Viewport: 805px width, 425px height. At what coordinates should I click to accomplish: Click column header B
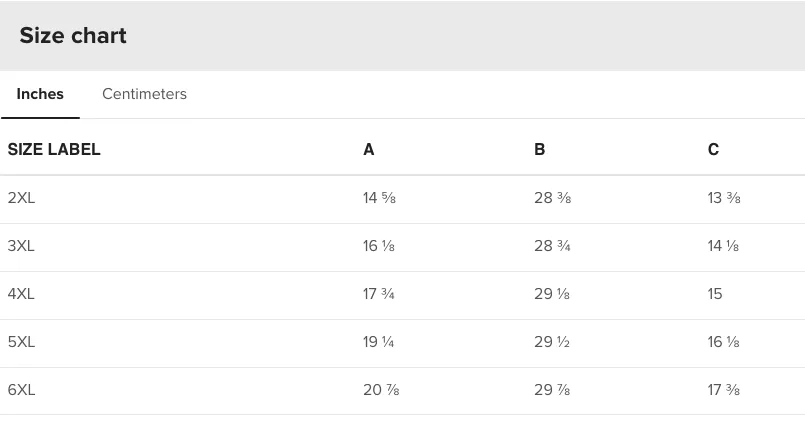pos(539,149)
